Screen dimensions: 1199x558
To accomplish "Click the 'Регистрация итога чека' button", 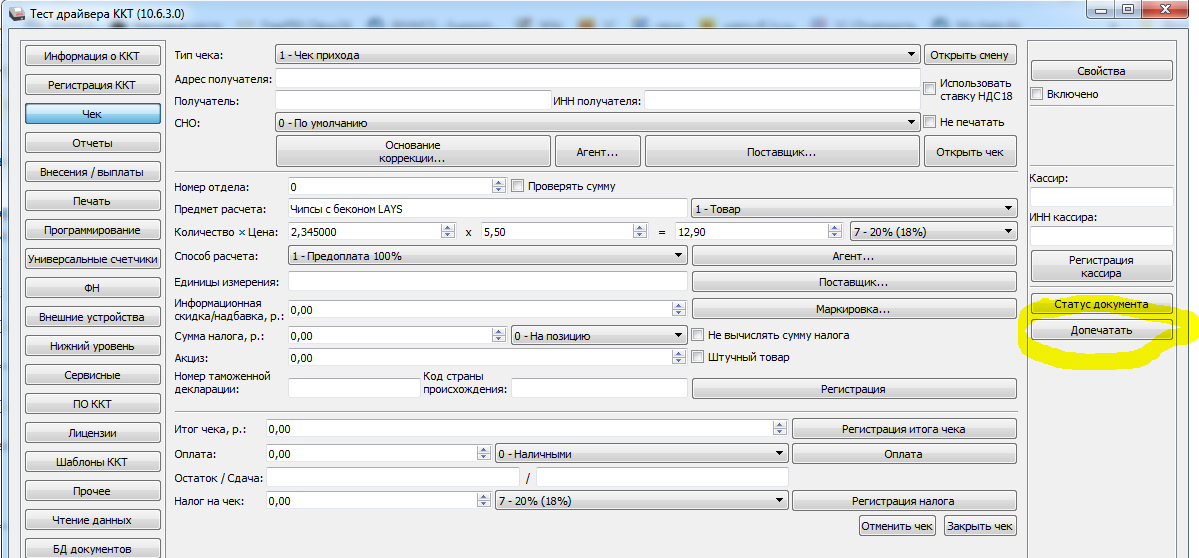I will click(x=904, y=429).
